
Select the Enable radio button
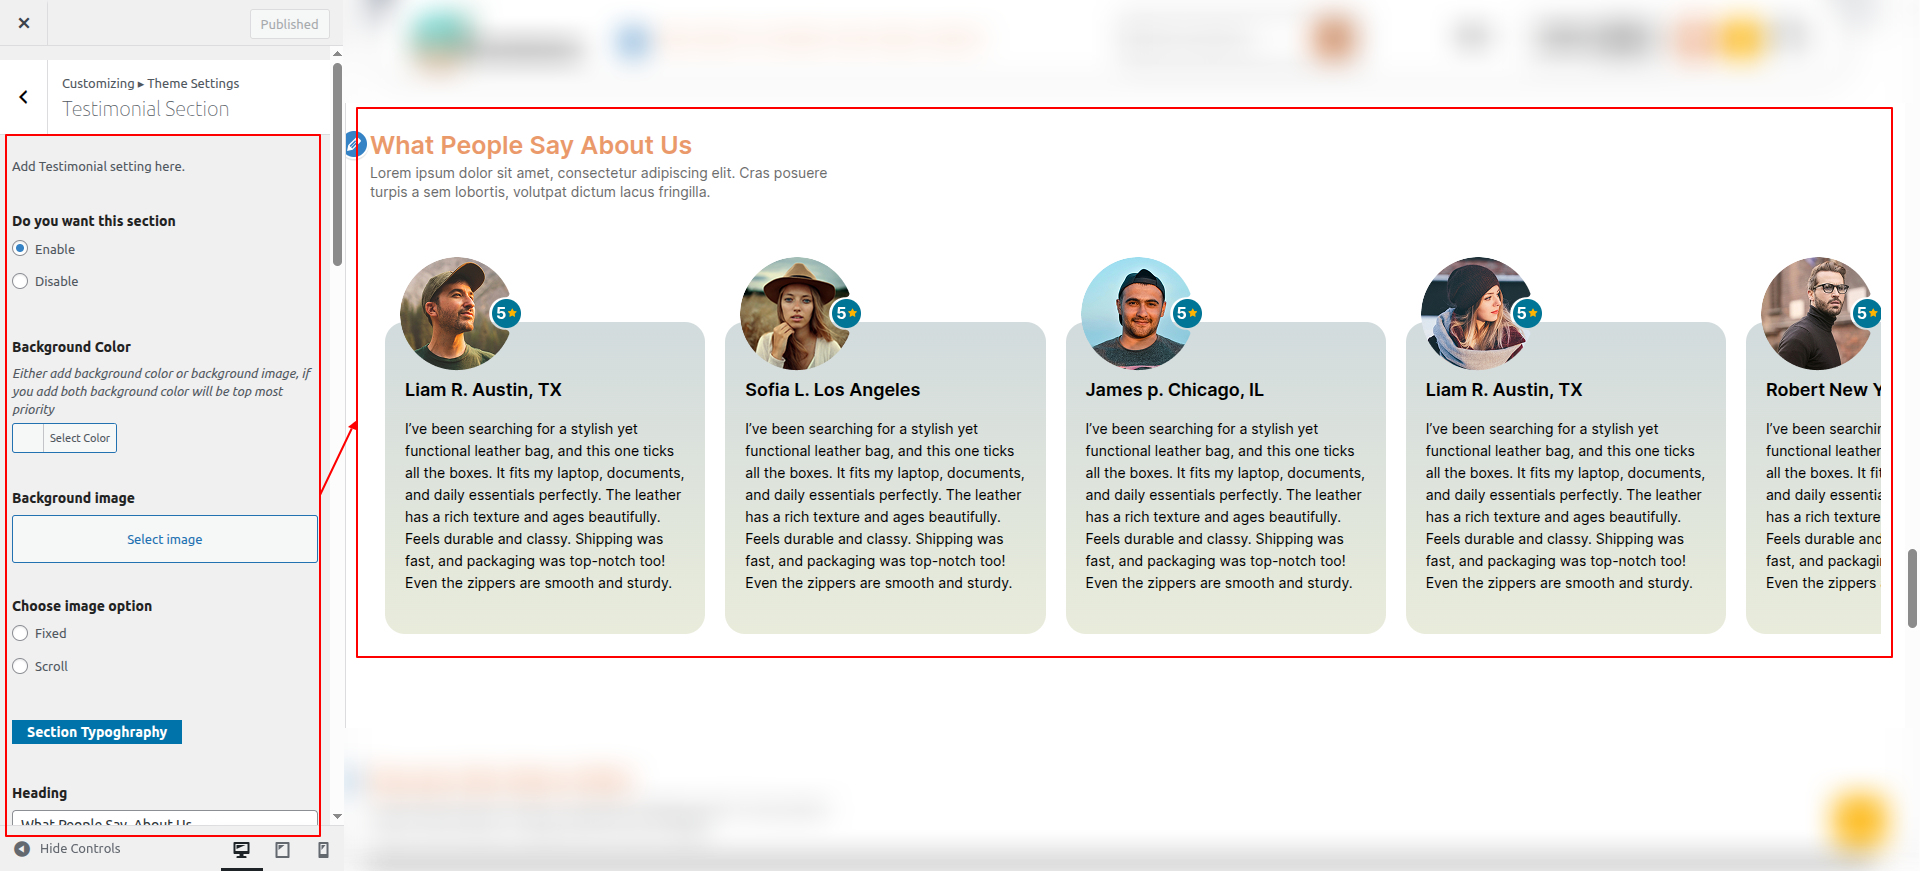[x=20, y=249]
